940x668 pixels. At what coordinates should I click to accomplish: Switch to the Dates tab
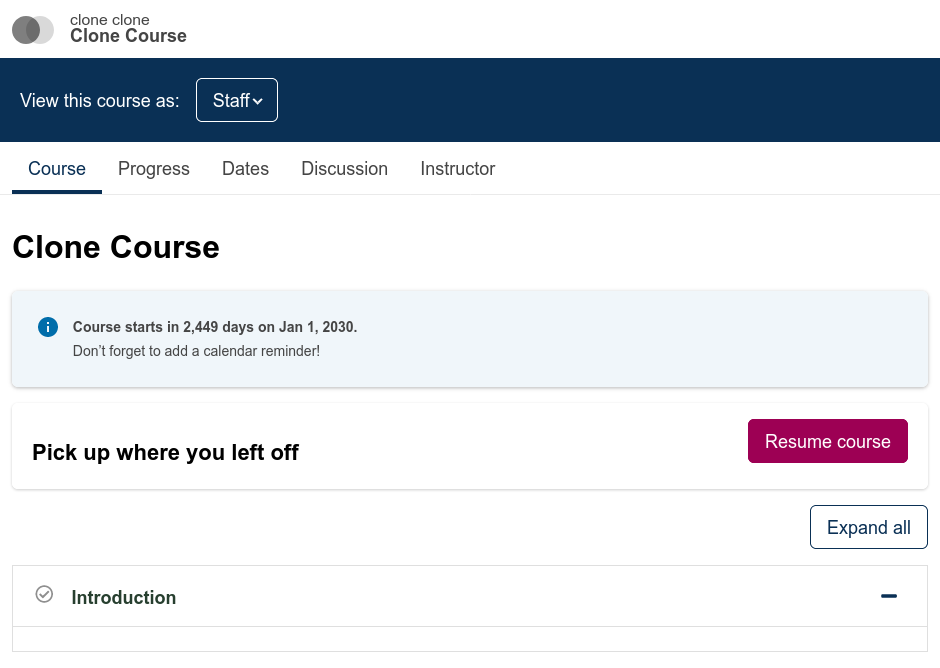click(245, 168)
